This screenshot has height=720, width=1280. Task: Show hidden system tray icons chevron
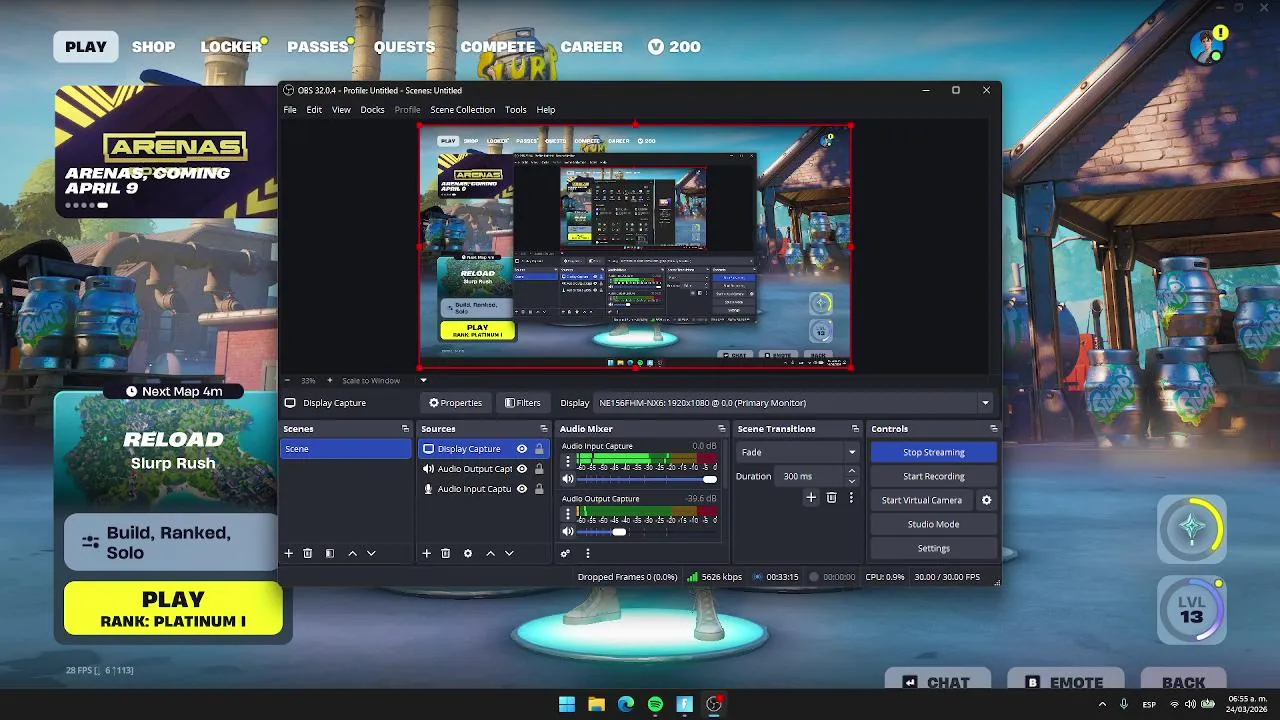coord(1103,704)
